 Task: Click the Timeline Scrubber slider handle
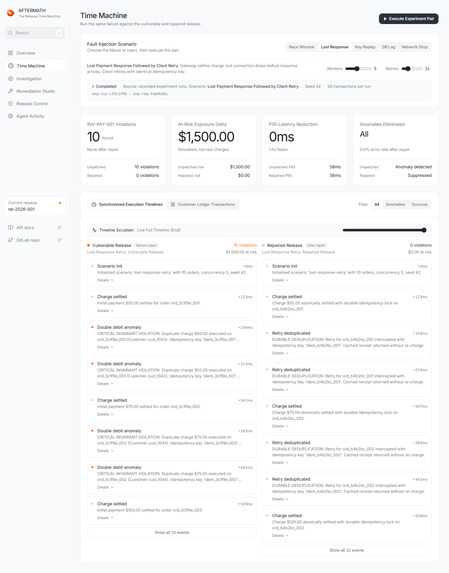tap(424, 230)
